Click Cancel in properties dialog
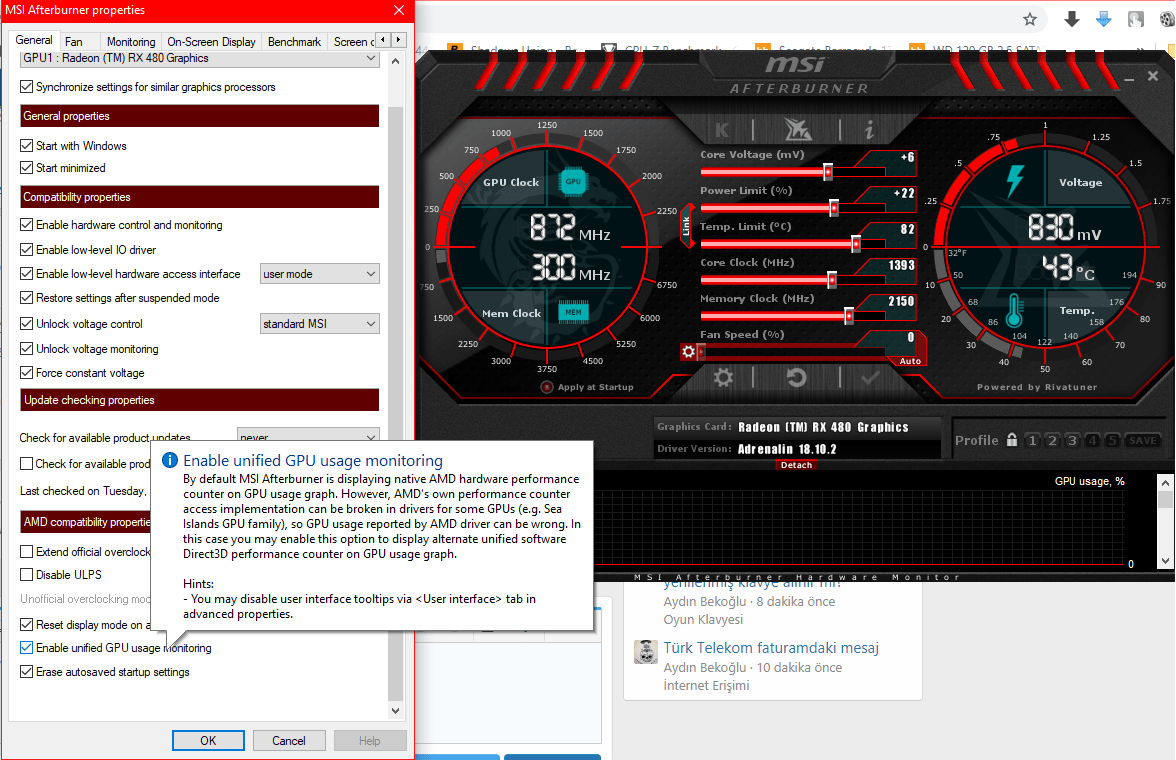This screenshot has height=760, width=1176. click(289, 740)
